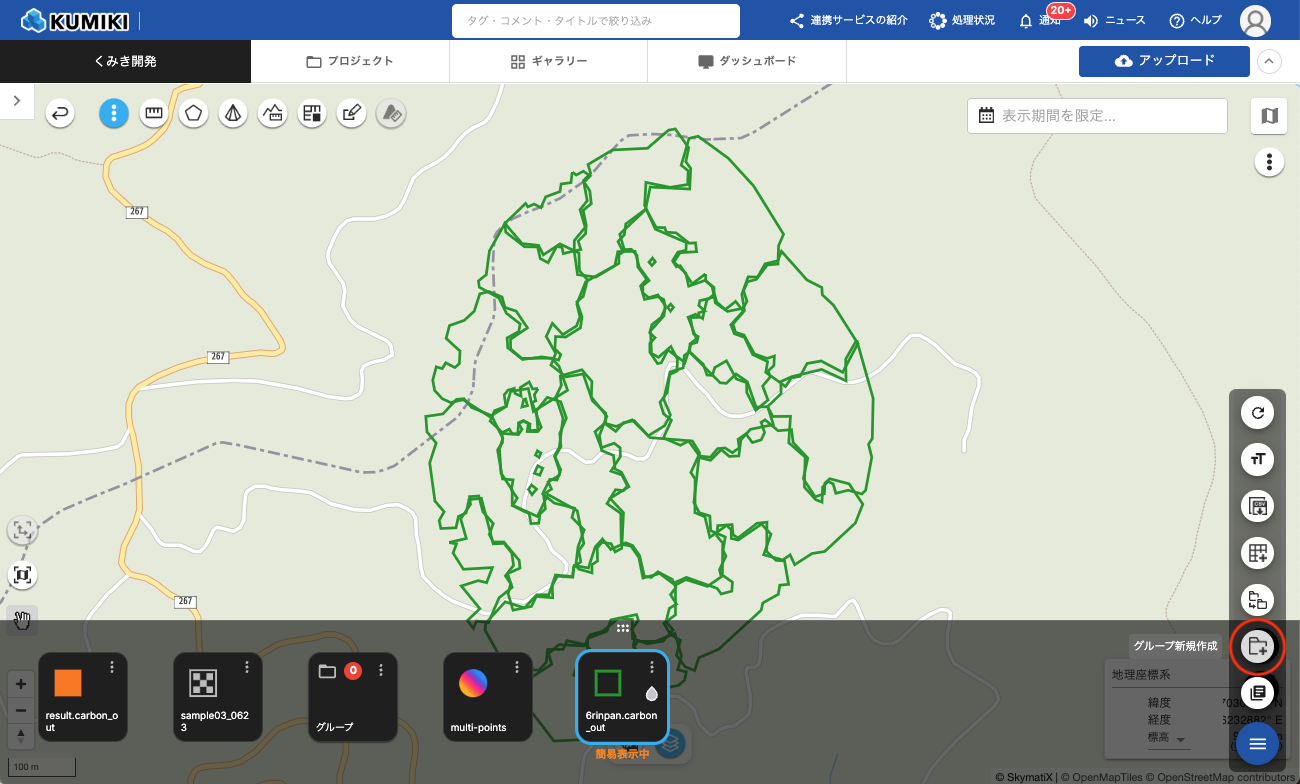This screenshot has width=1300, height=784.
Task: Select the pentagon area measurement tool
Action: coord(193,114)
